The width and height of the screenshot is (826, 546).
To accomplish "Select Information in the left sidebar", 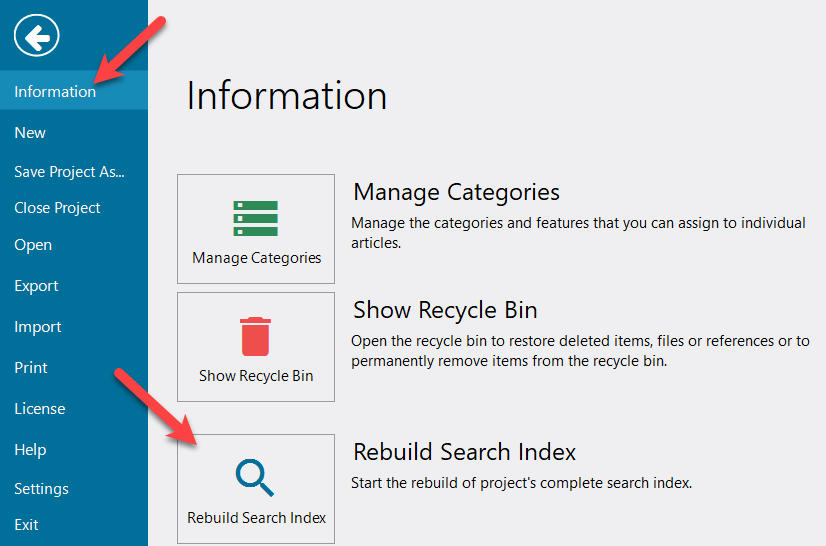I will (x=55, y=91).
